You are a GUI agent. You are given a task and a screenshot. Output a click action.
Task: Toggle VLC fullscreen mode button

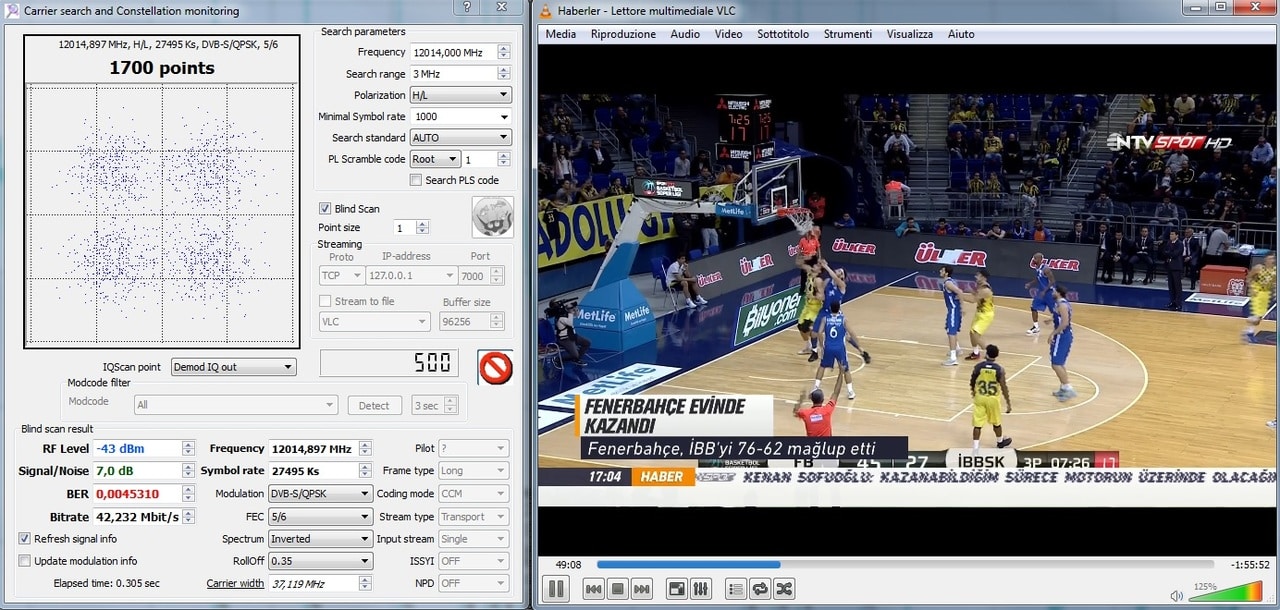(x=677, y=589)
